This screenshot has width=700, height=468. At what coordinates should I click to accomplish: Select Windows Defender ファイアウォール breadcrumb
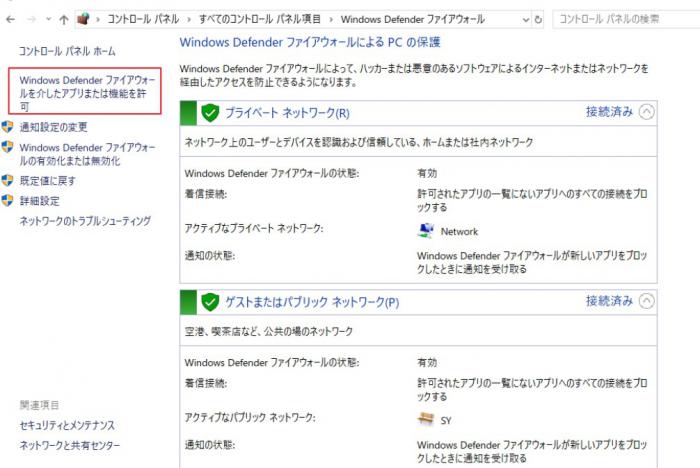[412, 19]
